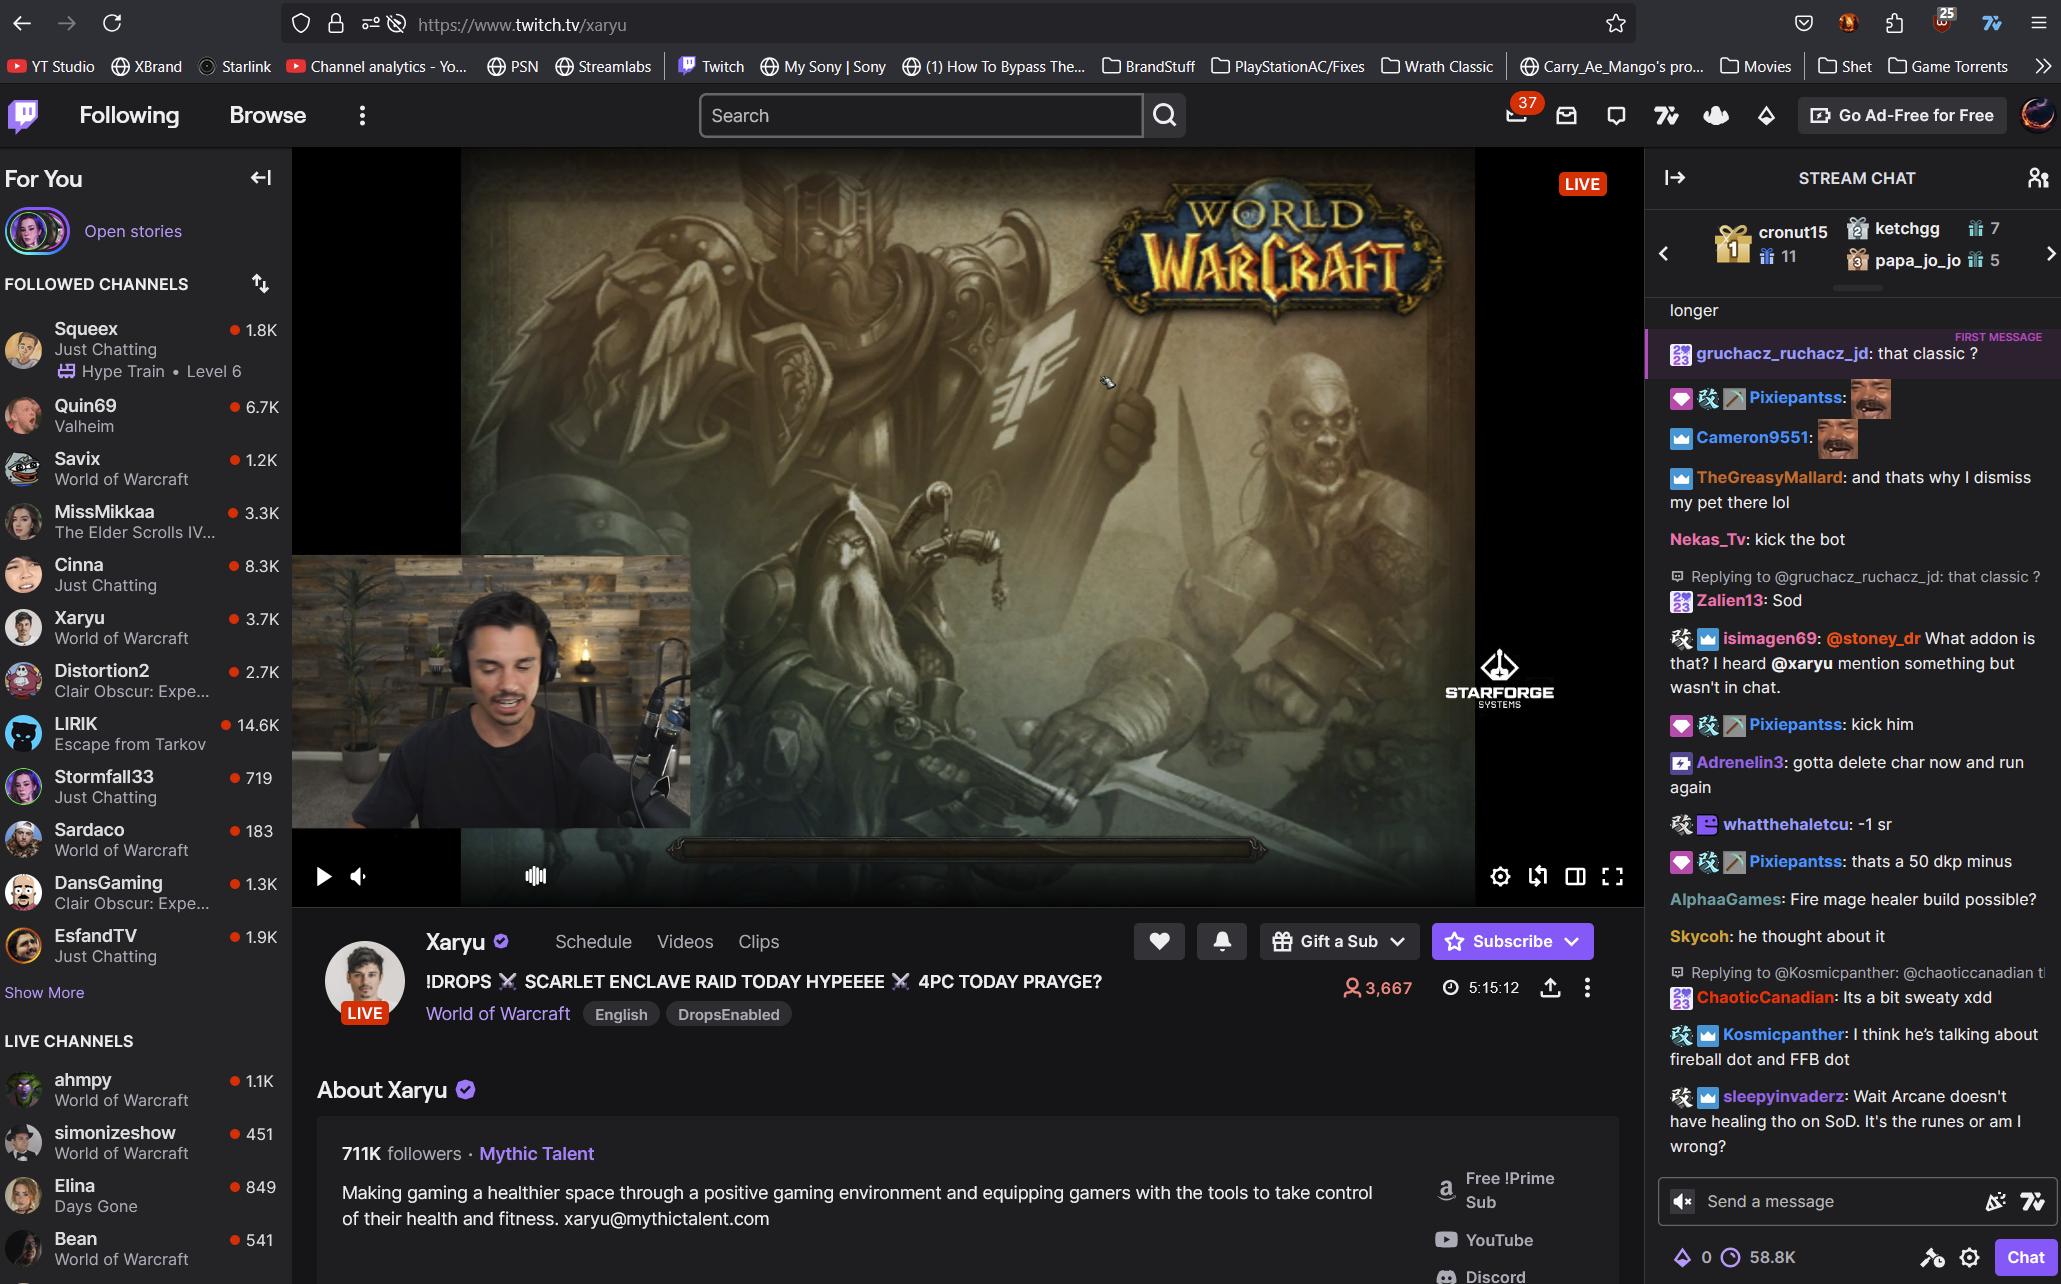2061x1284 pixels.
Task: Reload the browser page
Action: (x=112, y=22)
